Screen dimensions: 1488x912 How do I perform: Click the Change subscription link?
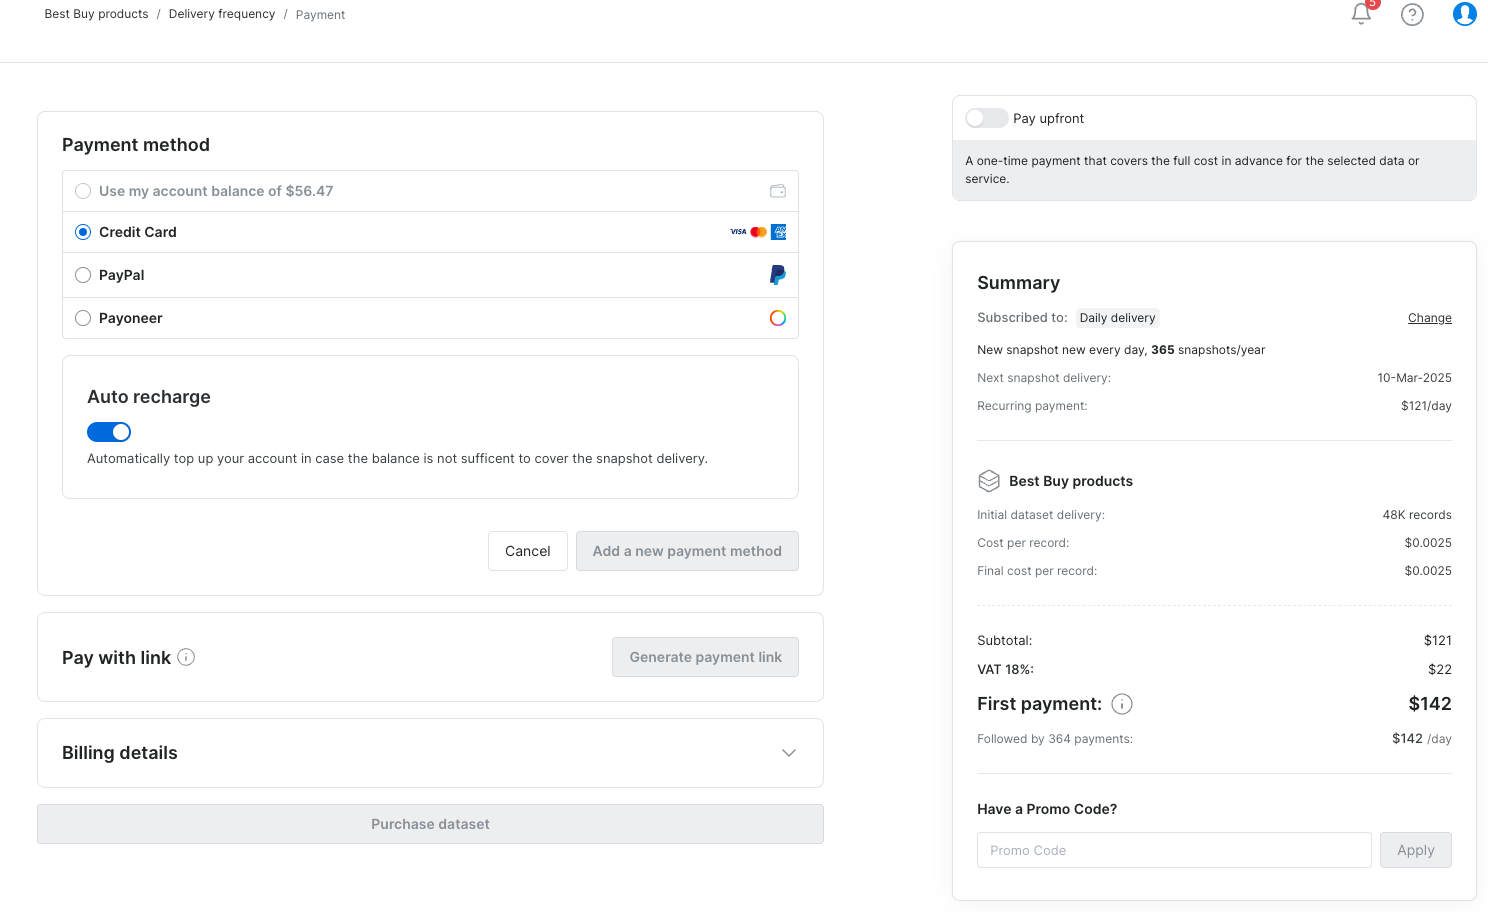pos(1430,318)
